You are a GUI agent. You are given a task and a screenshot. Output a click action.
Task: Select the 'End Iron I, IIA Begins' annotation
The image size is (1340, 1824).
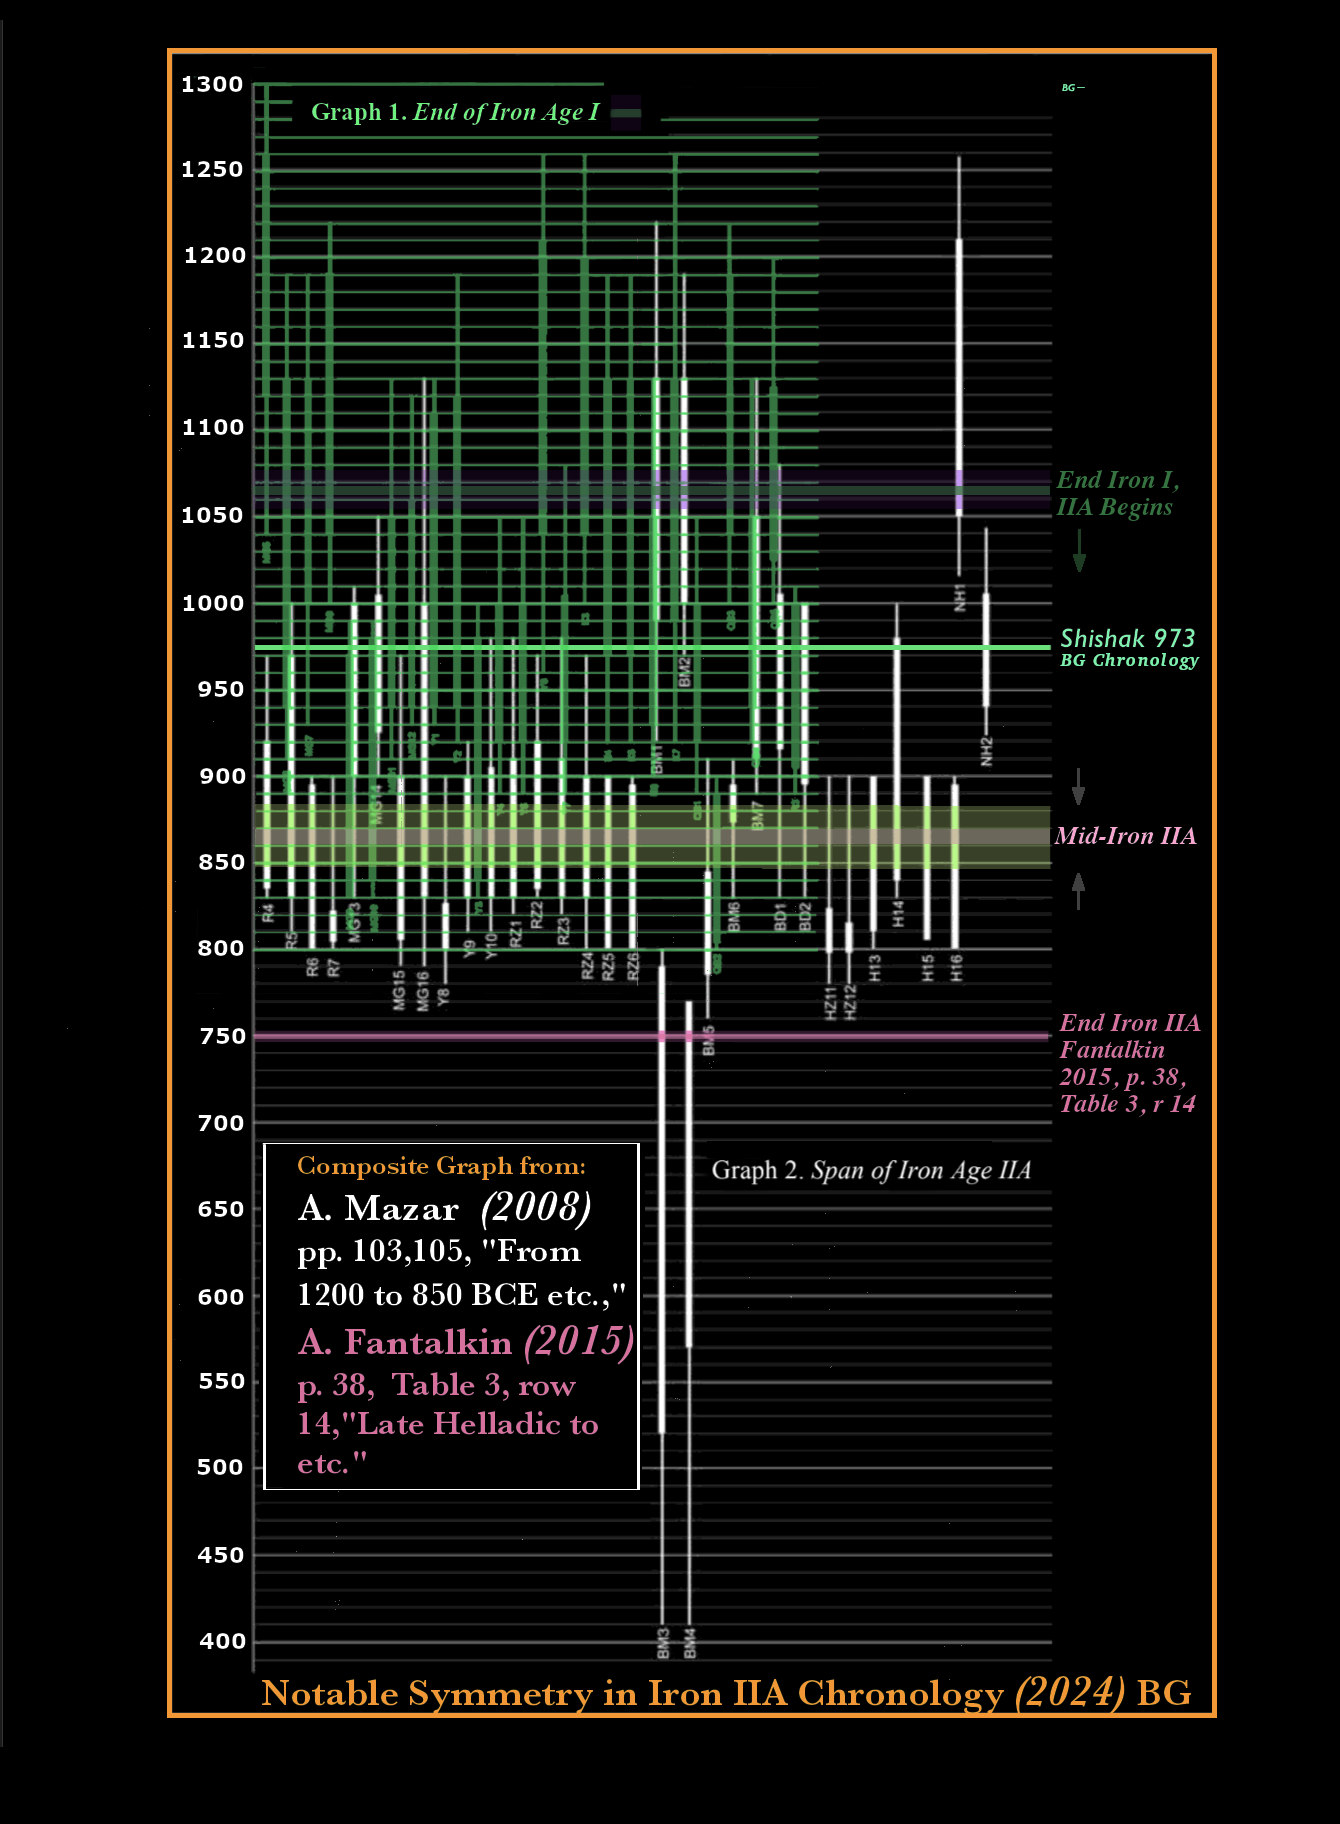(x=1118, y=493)
